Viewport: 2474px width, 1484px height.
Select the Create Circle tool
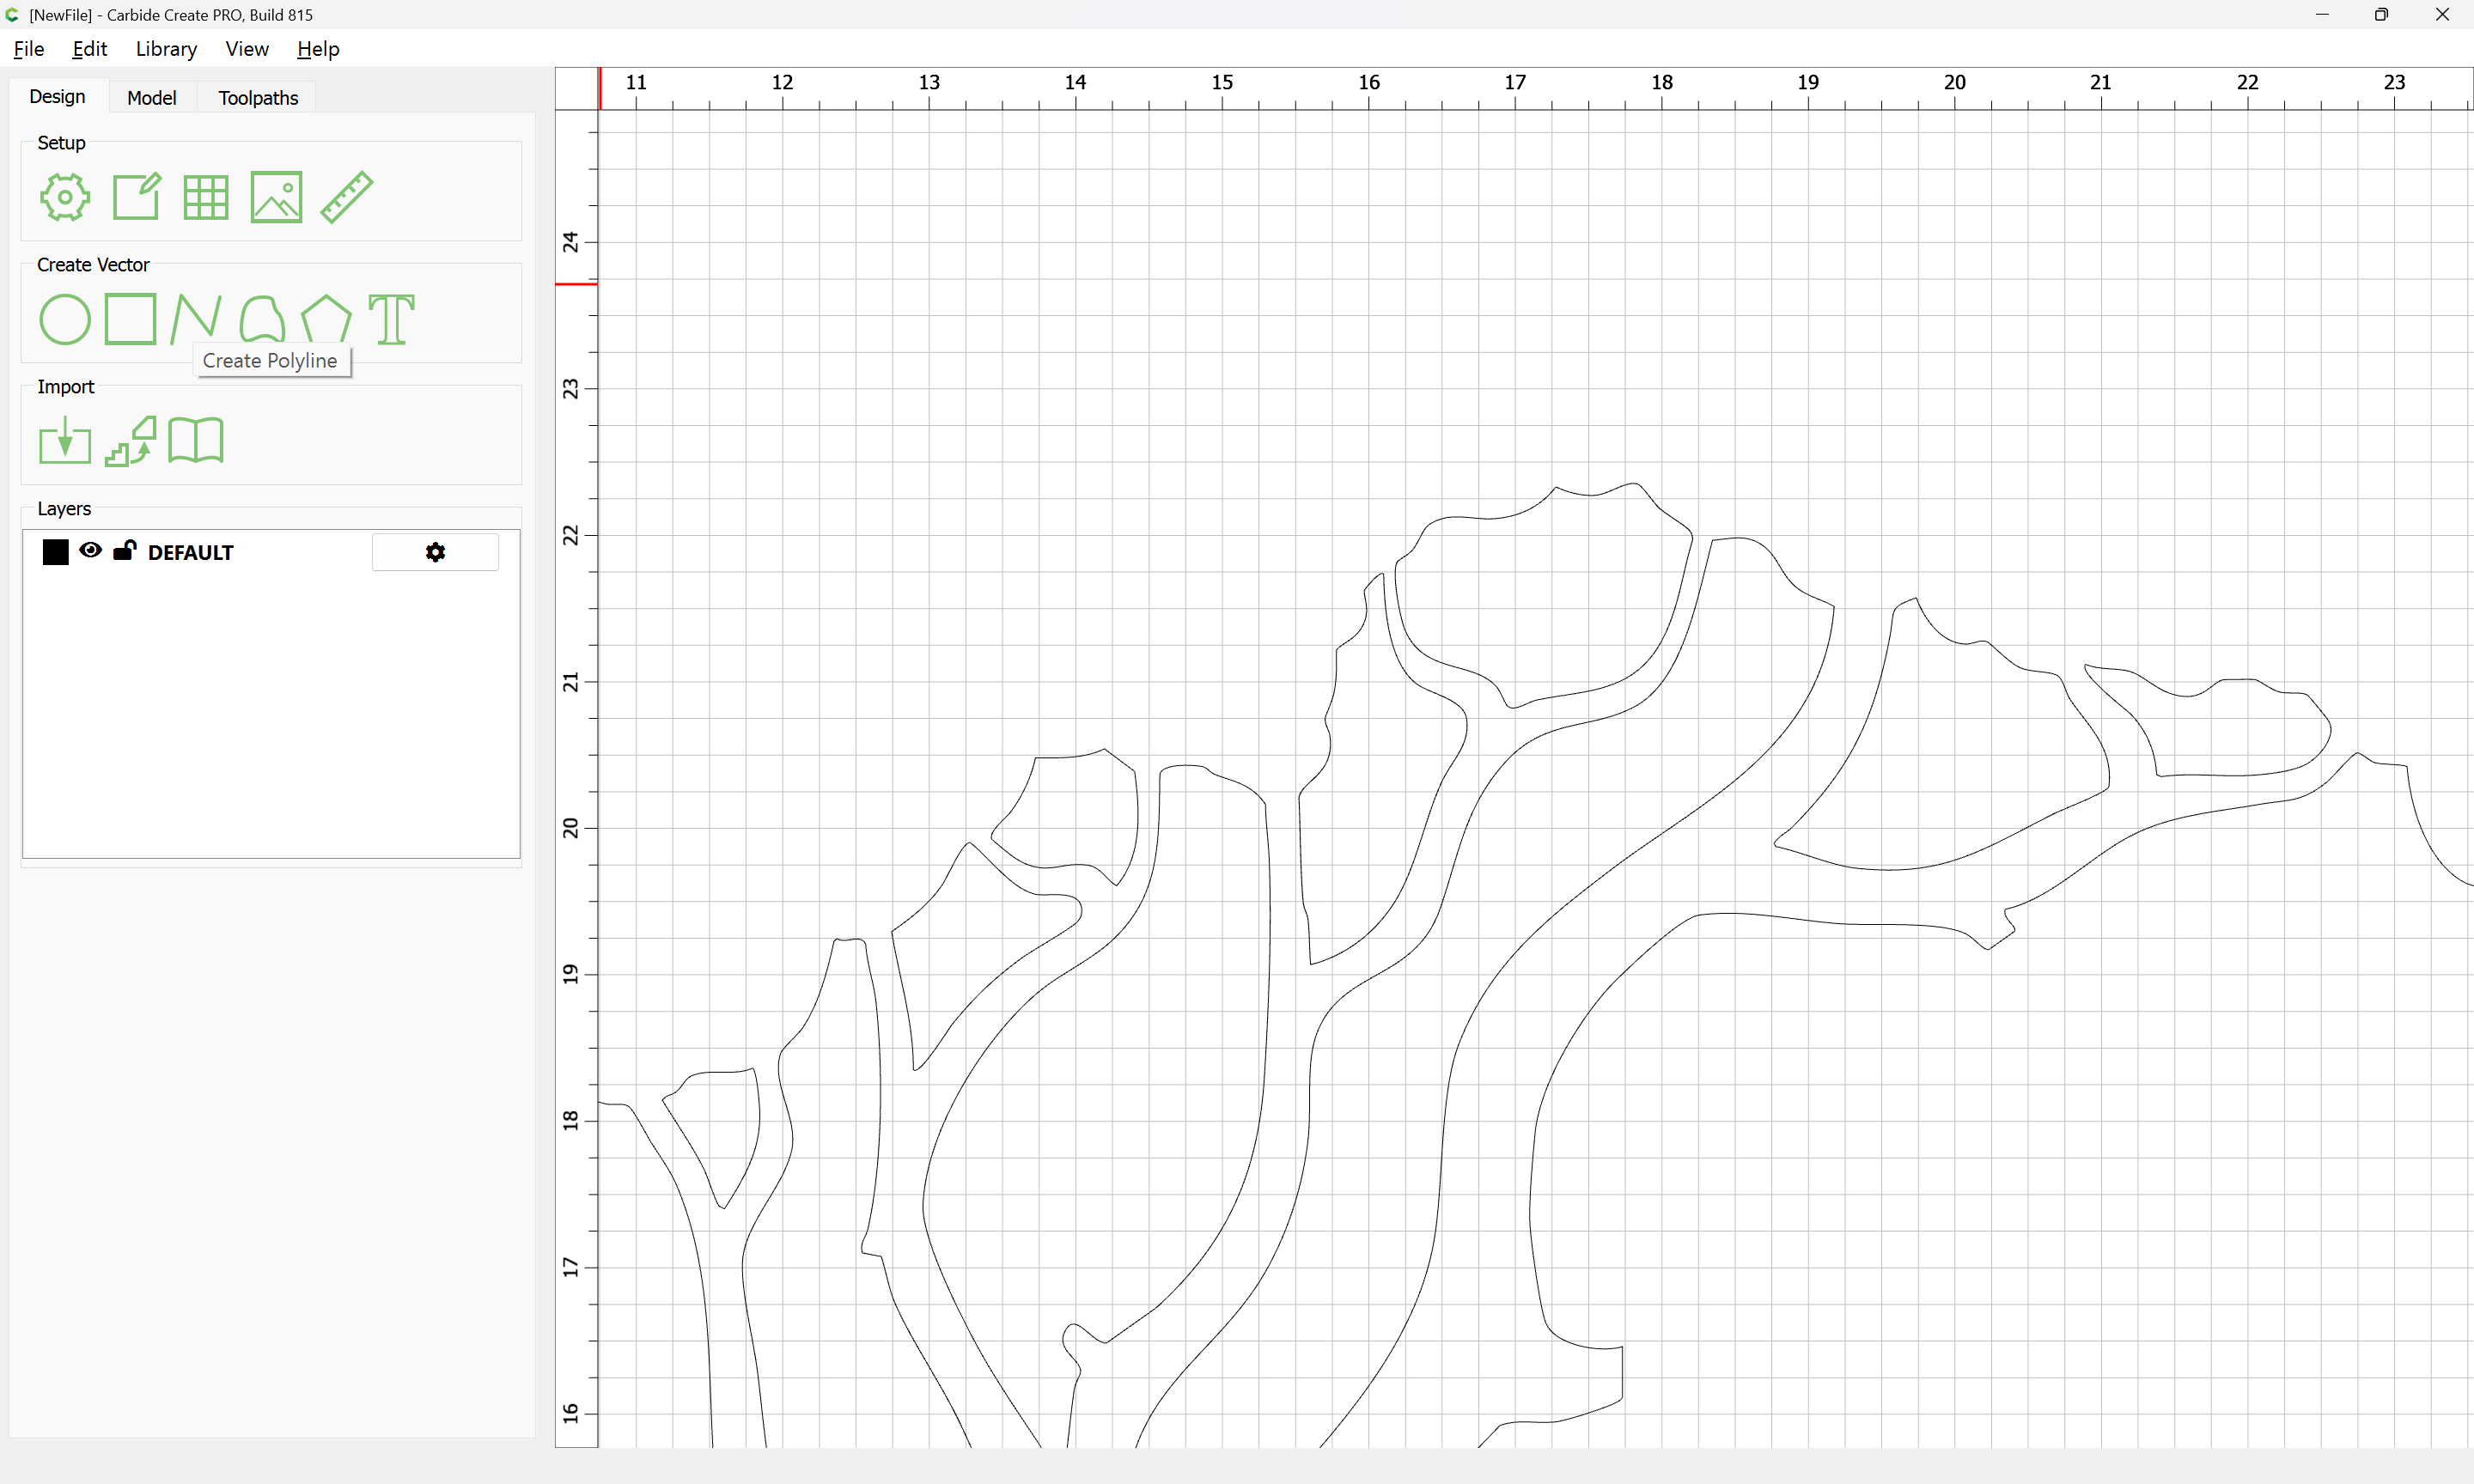[x=65, y=319]
